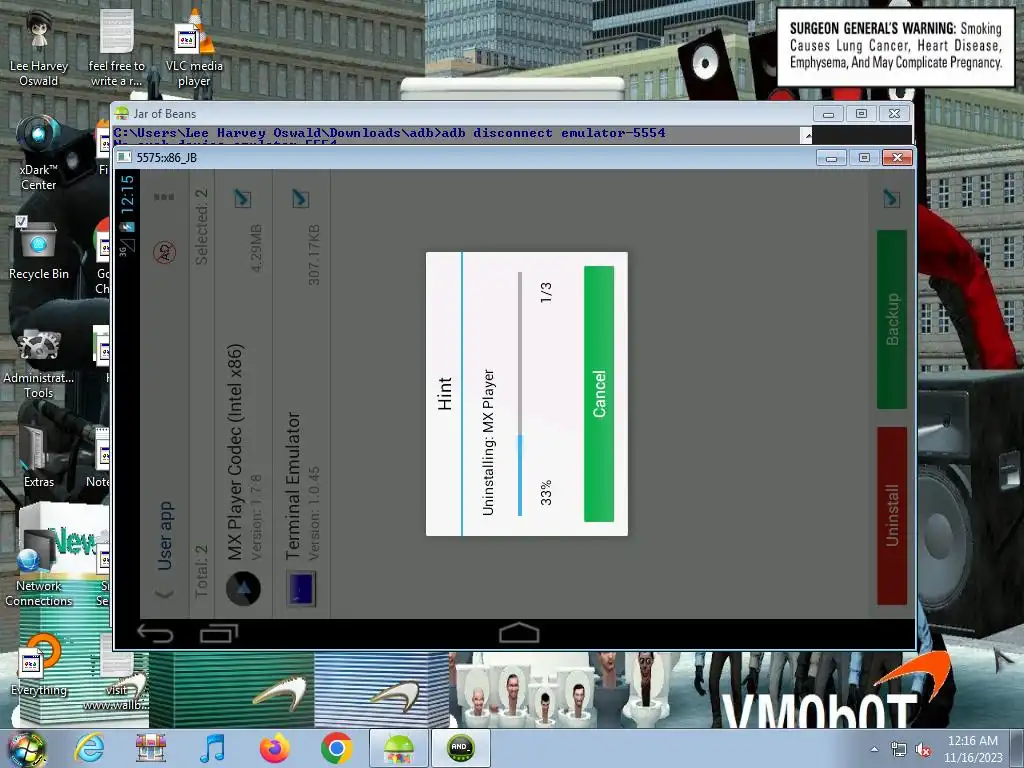1024x768 pixels.
Task: Open the store-front icon in the taskbar
Action: click(151, 748)
